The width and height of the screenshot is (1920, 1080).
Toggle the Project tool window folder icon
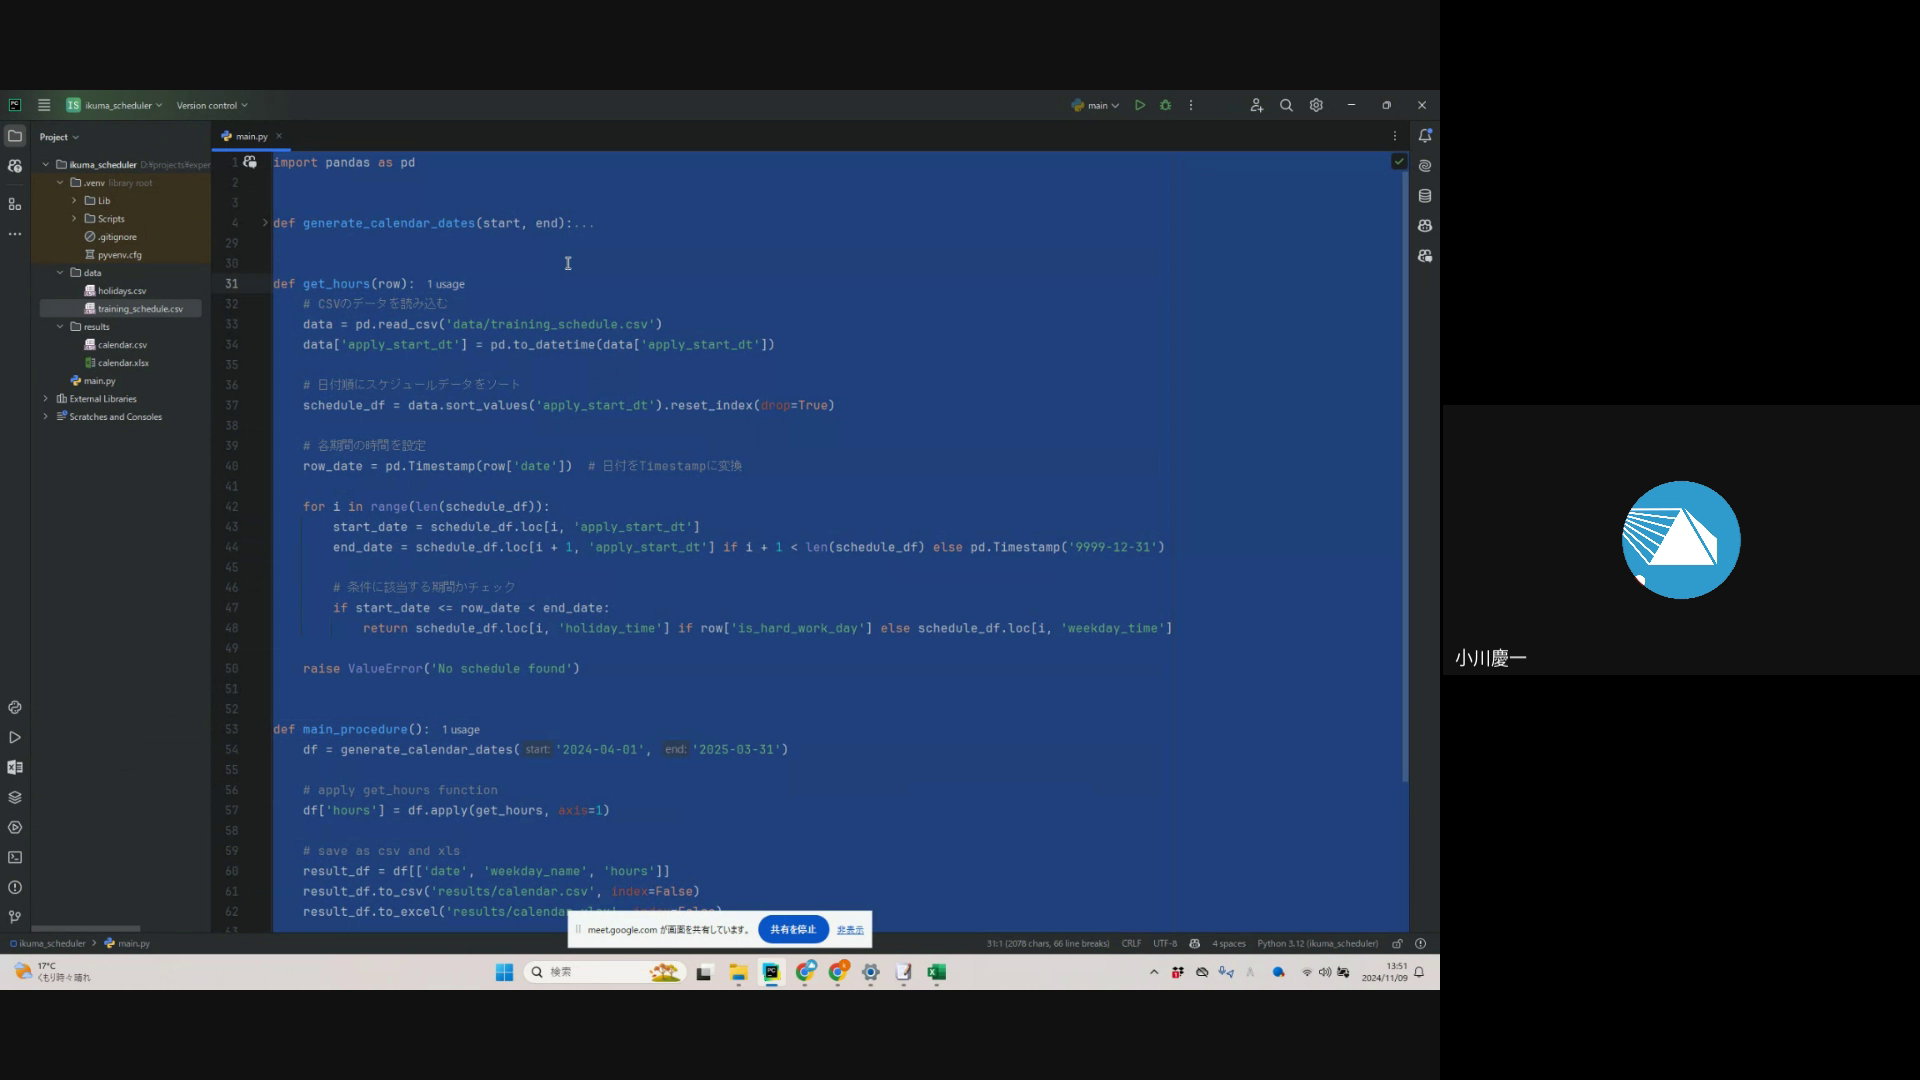click(x=15, y=136)
